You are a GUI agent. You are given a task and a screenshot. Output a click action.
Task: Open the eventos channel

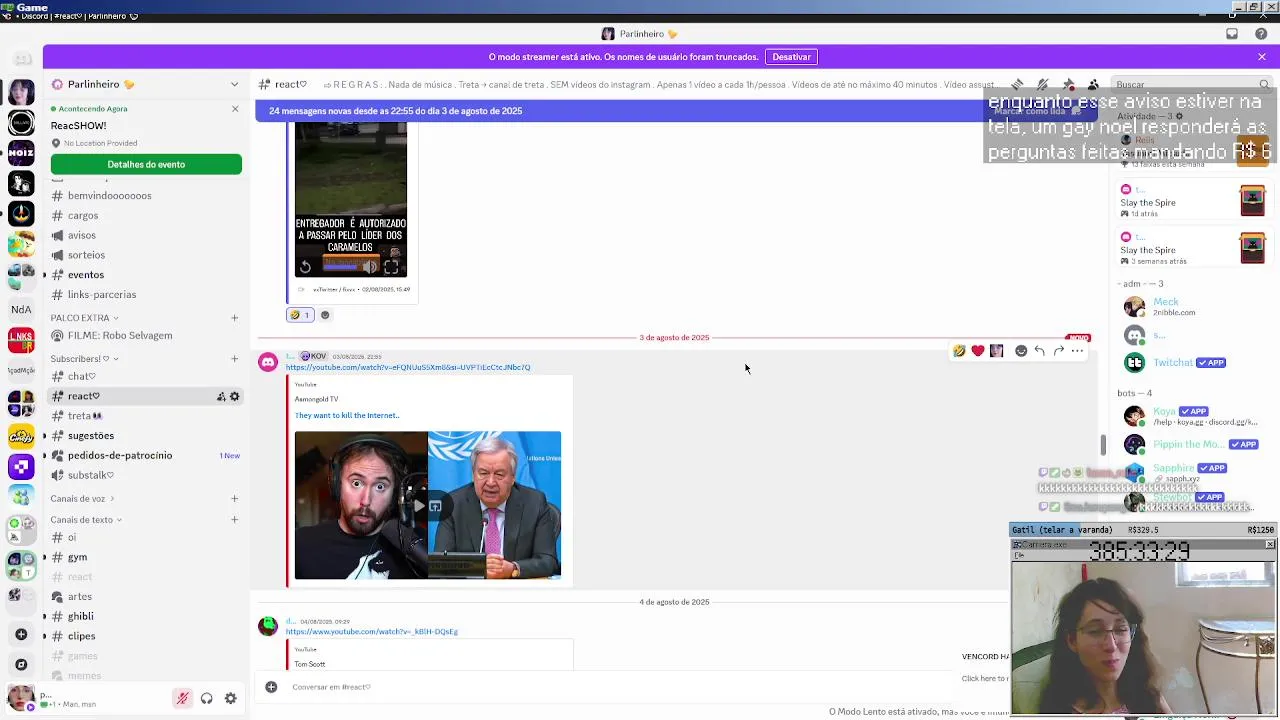pyautogui.click(x=86, y=275)
